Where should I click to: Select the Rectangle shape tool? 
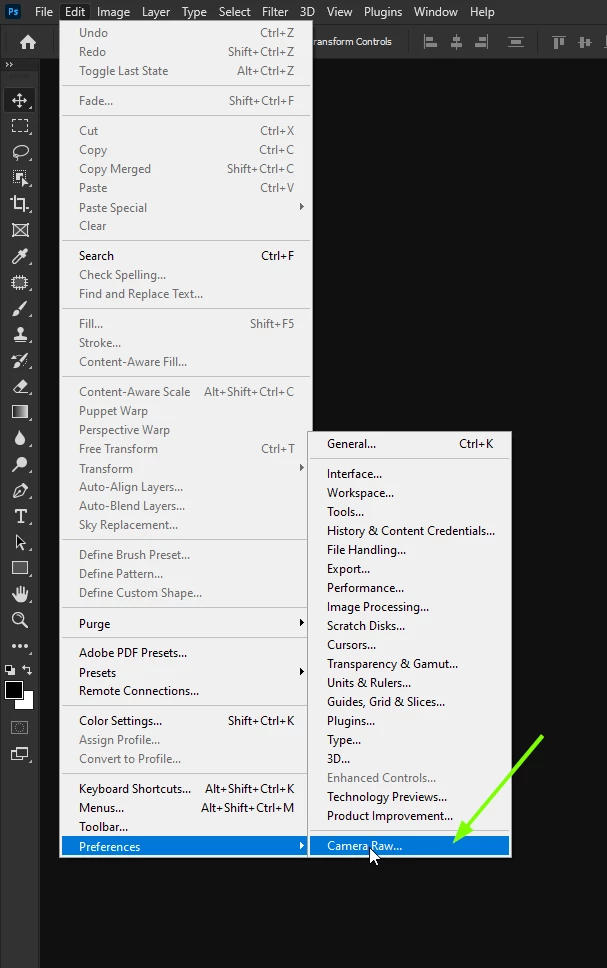20,568
